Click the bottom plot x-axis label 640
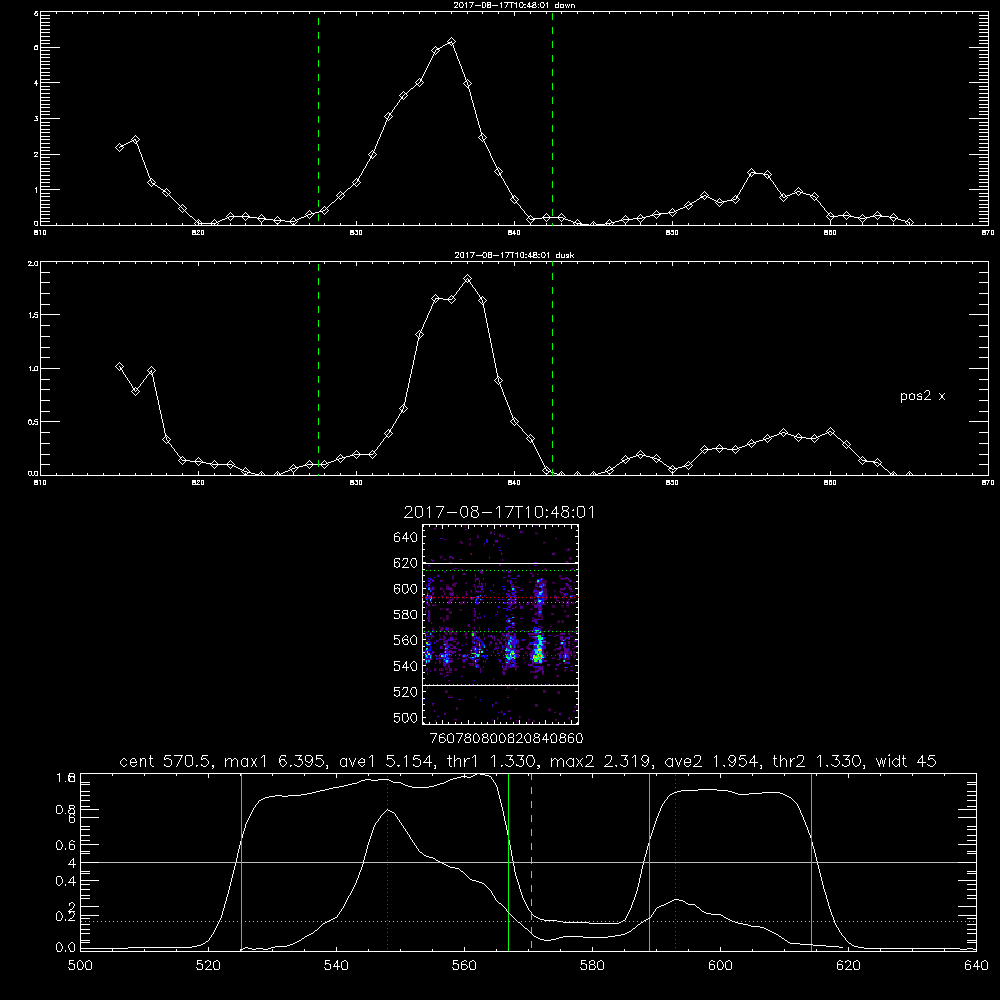1000x1000 pixels. pos(976,966)
